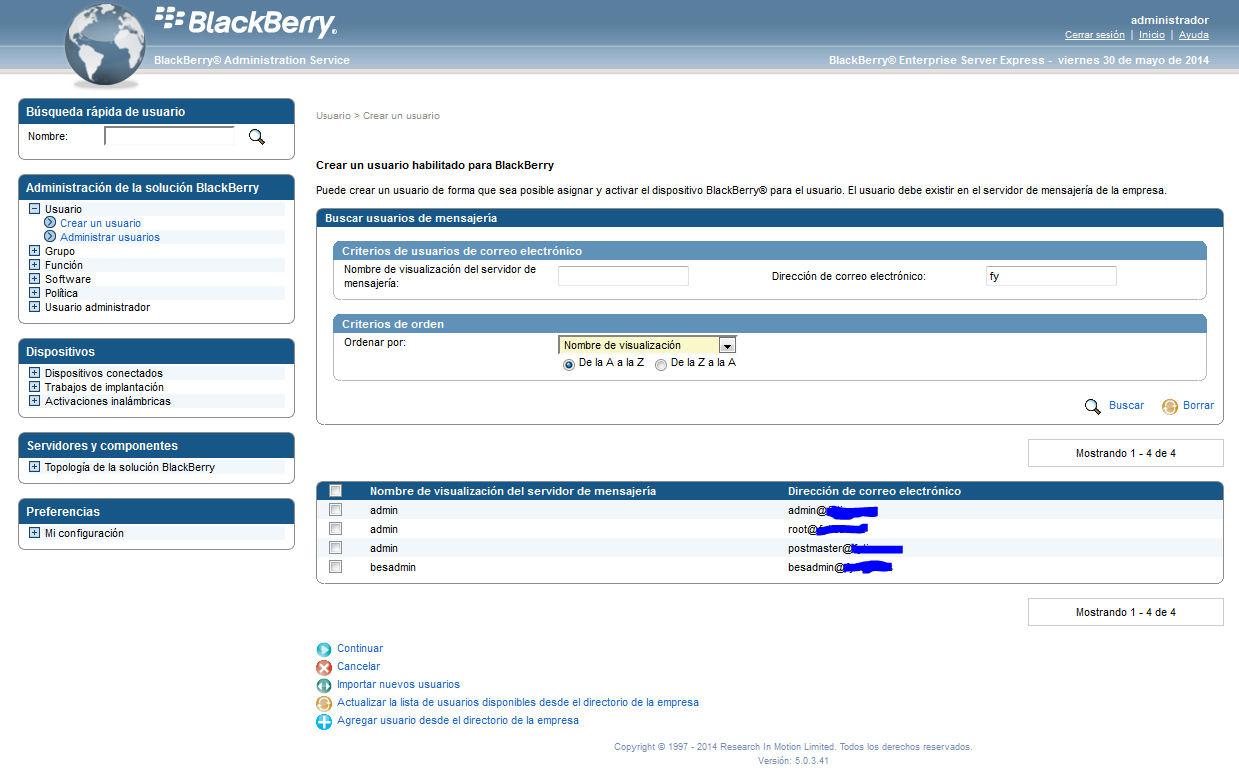Click the Borrar reset icon
Screen dimensions: 1239x775
(x=1170, y=406)
